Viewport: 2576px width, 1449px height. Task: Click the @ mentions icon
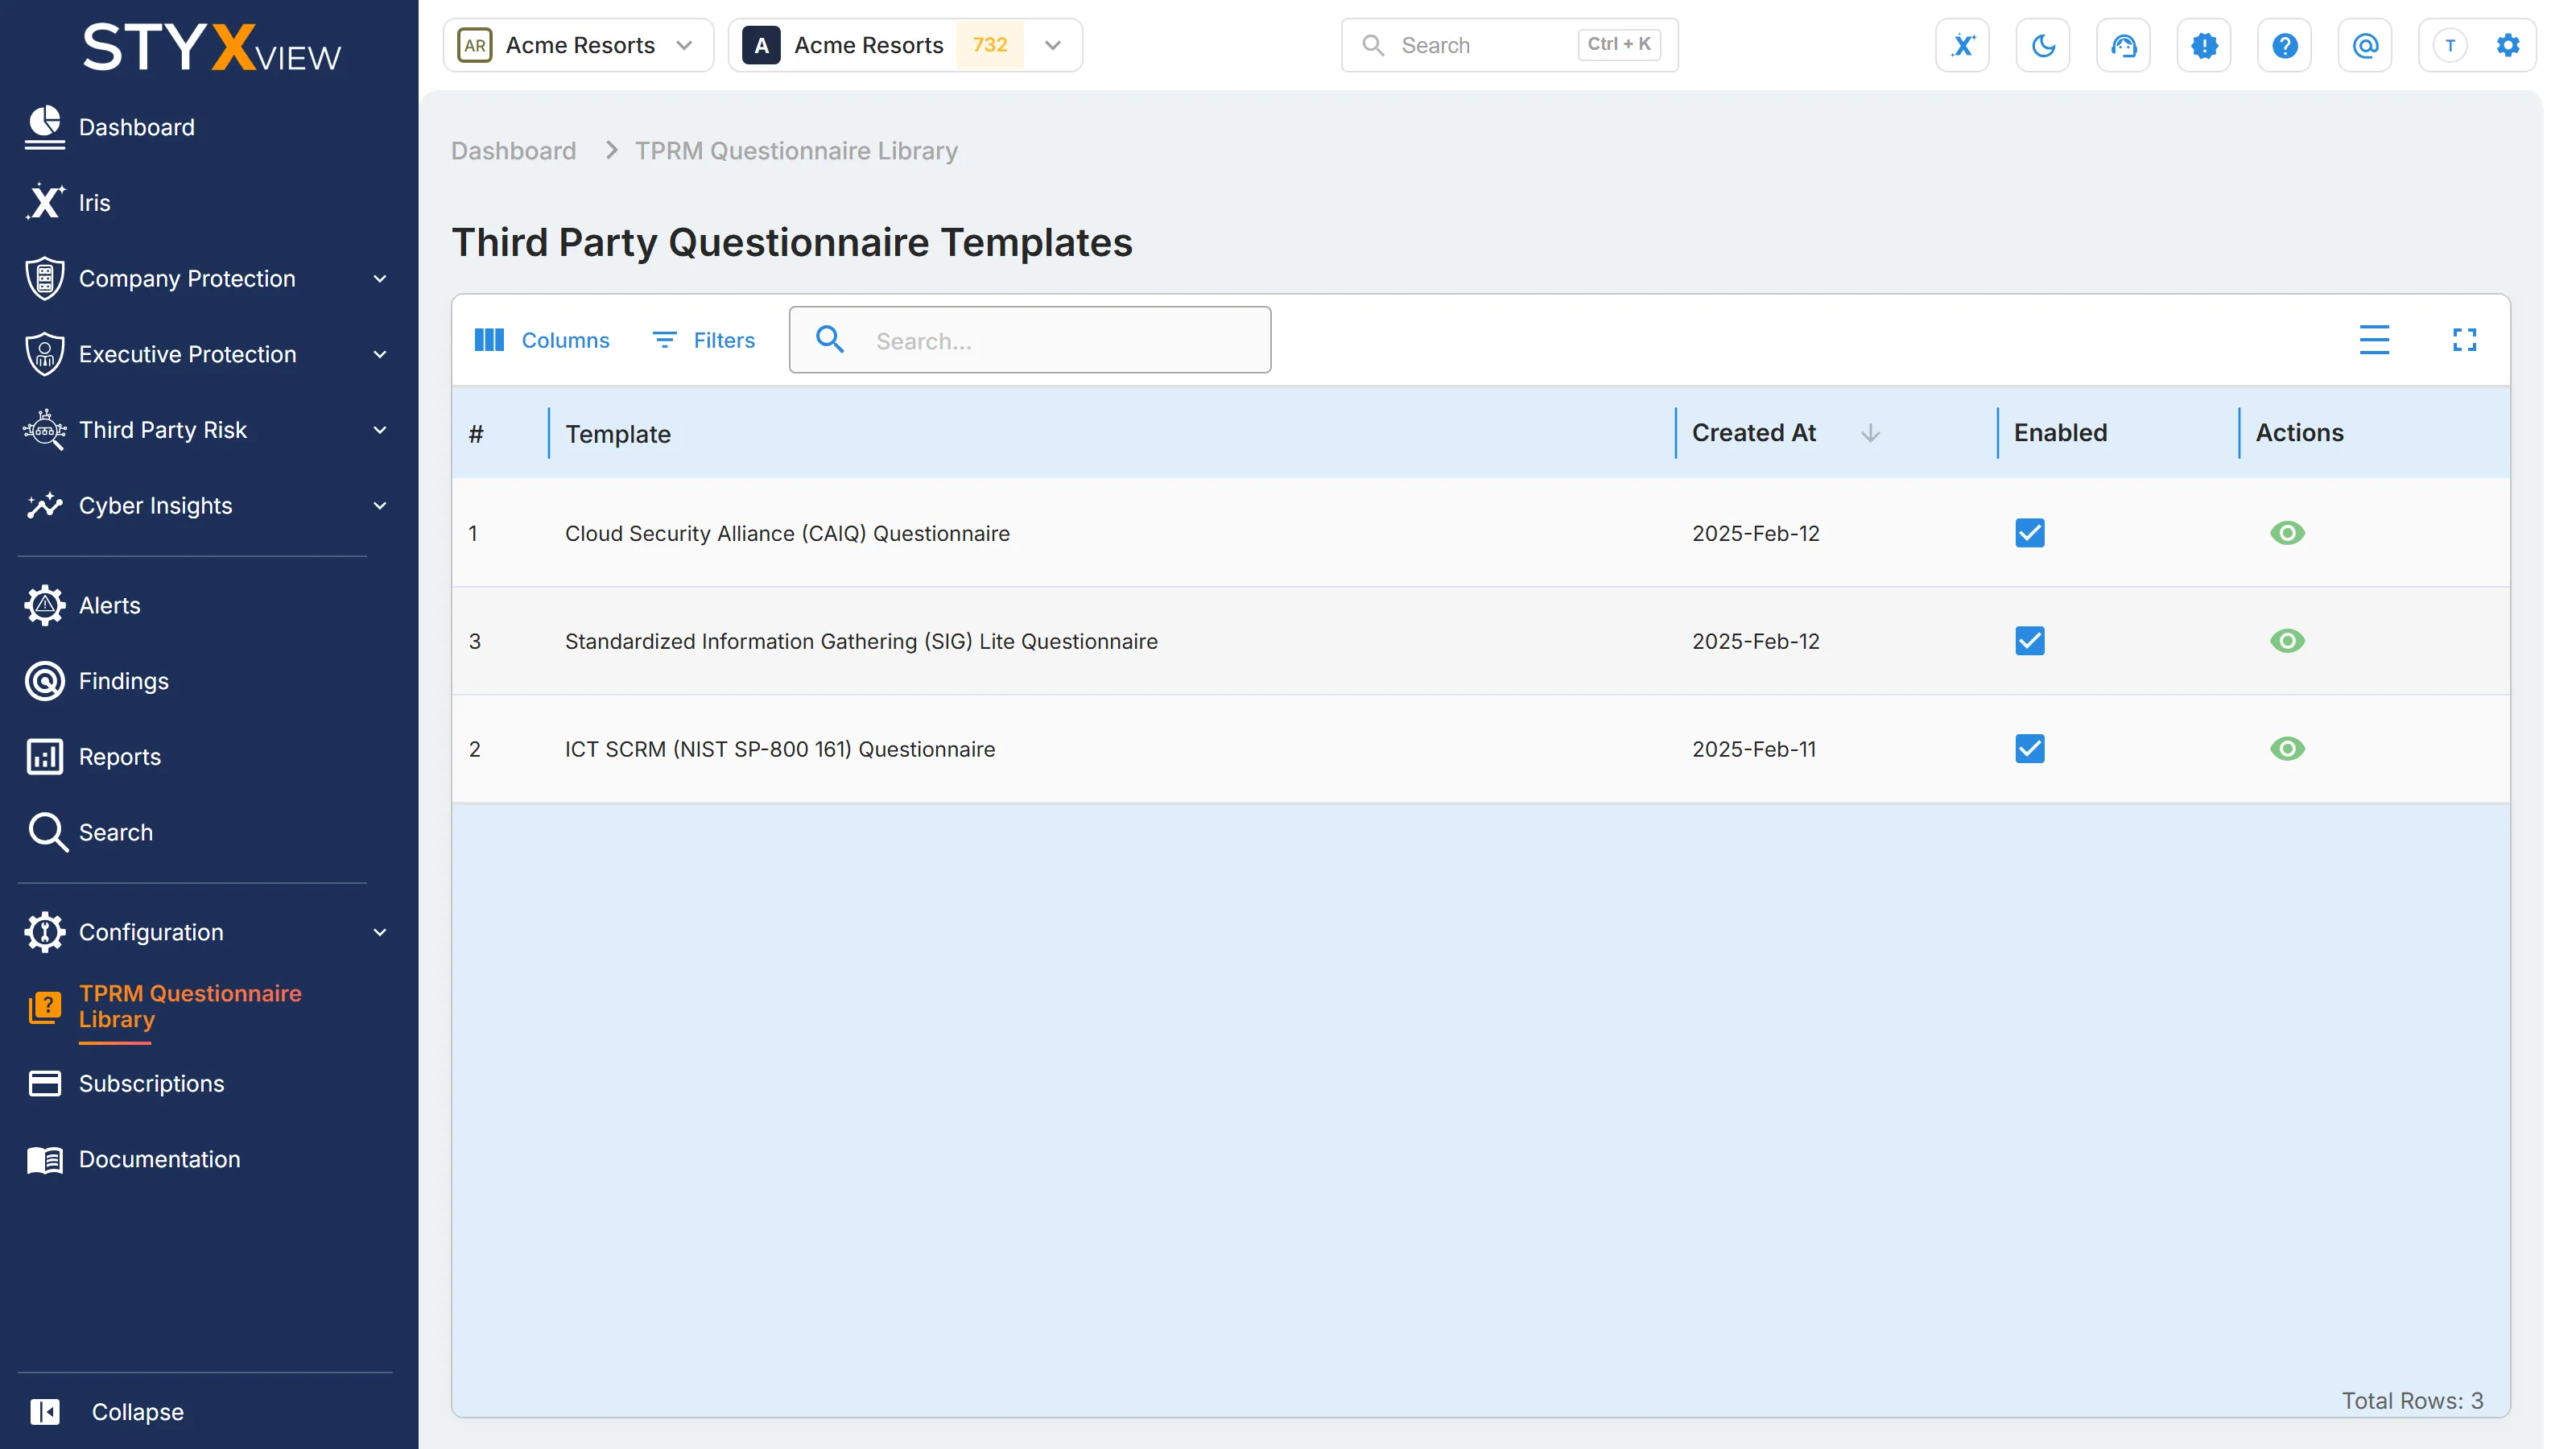[2365, 45]
